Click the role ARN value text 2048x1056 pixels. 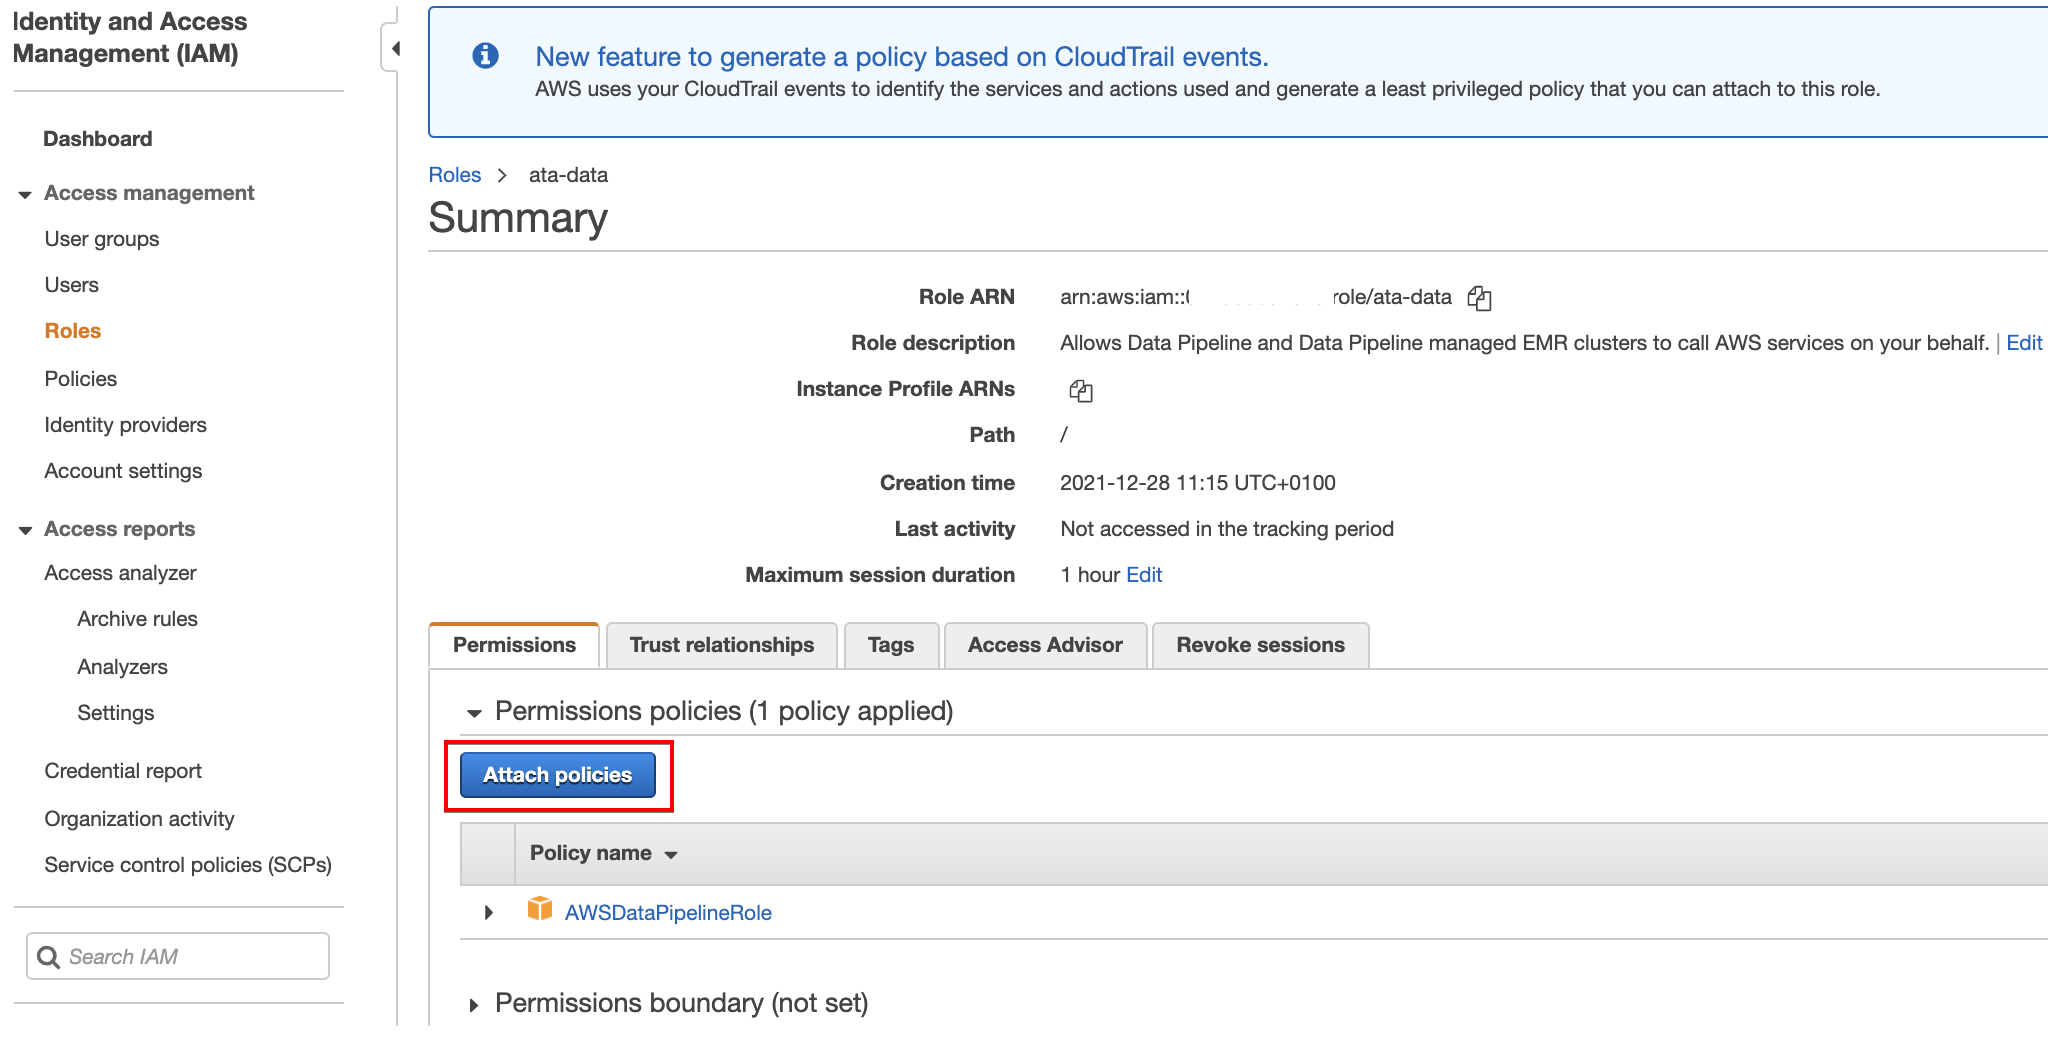coord(1256,297)
